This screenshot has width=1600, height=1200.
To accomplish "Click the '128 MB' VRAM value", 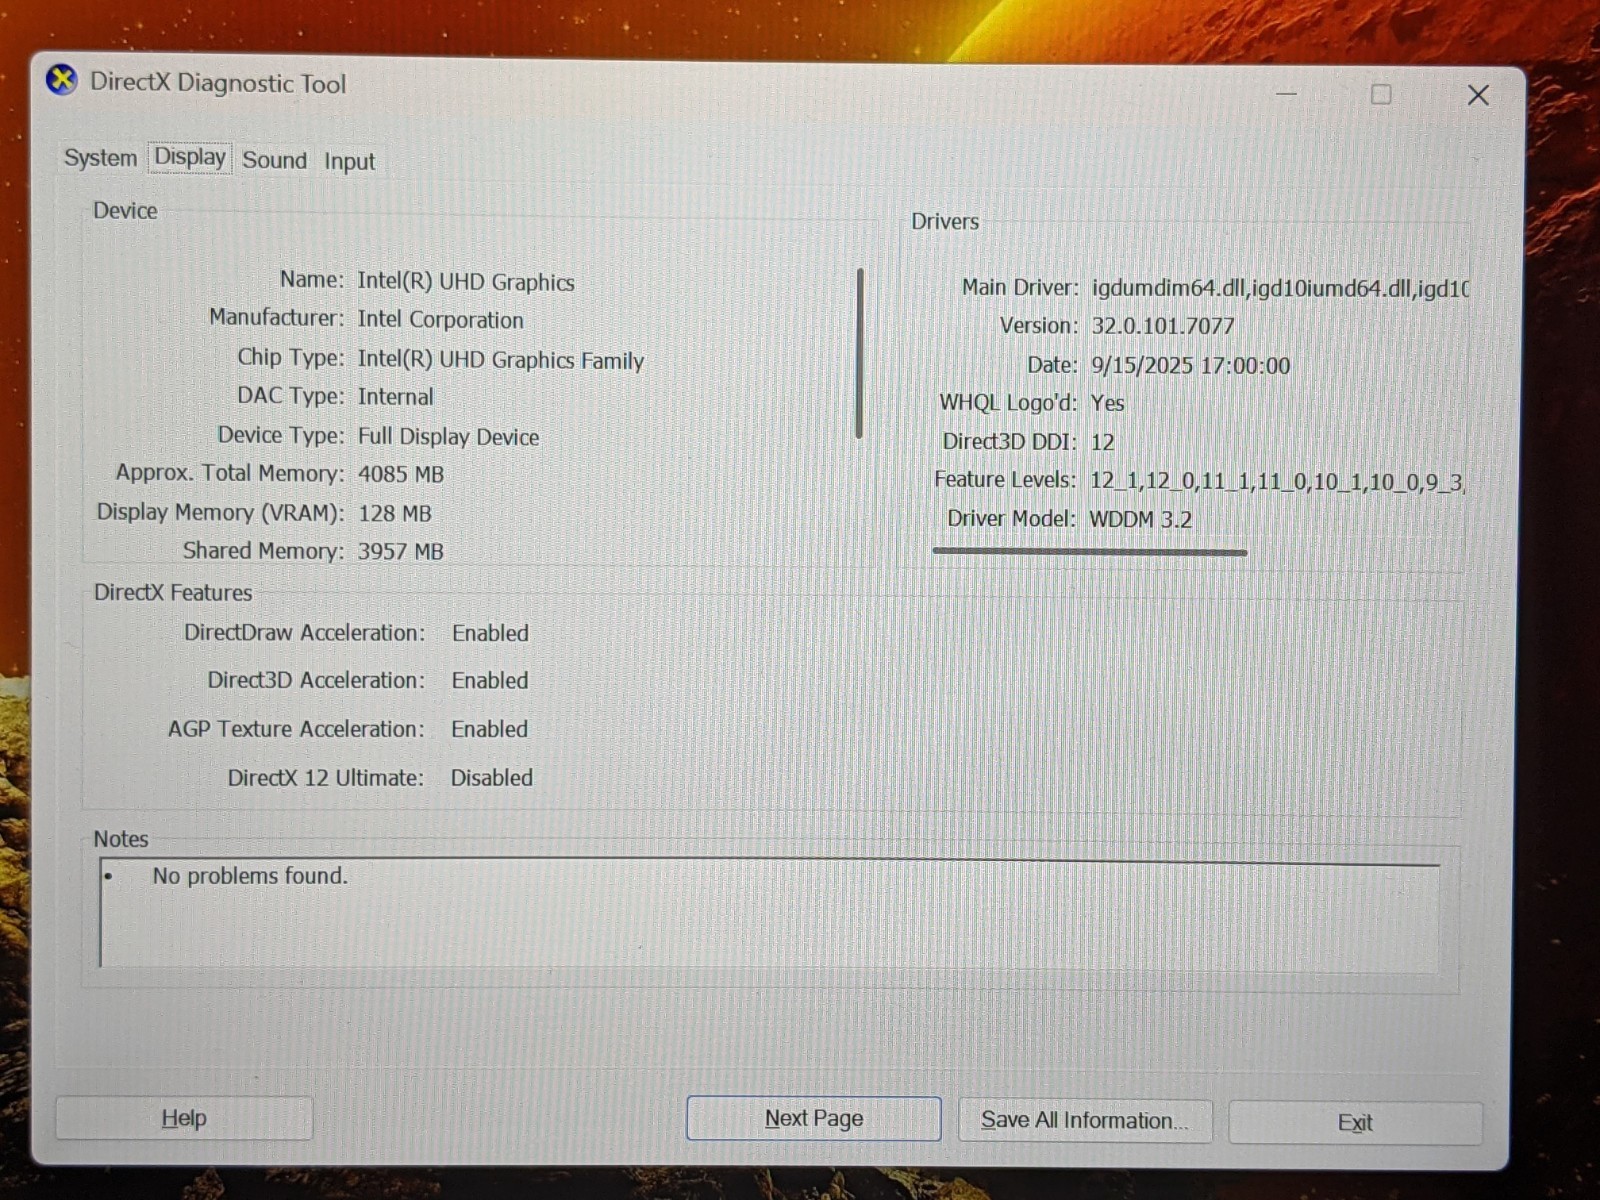I will tap(395, 513).
